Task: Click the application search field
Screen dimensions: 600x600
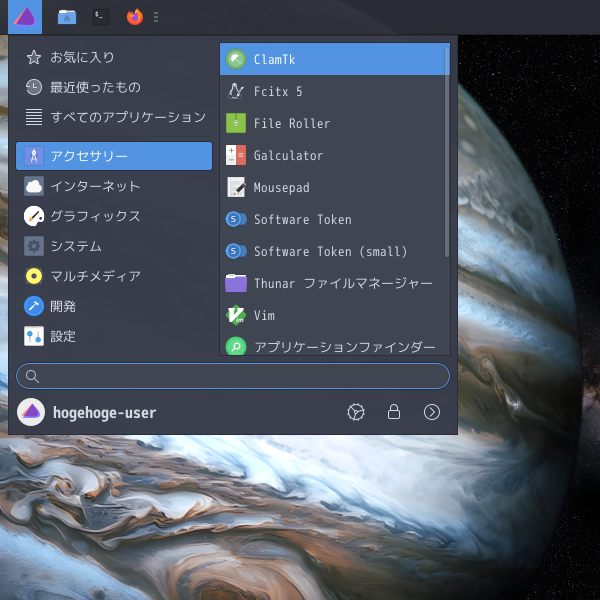Action: [233, 376]
